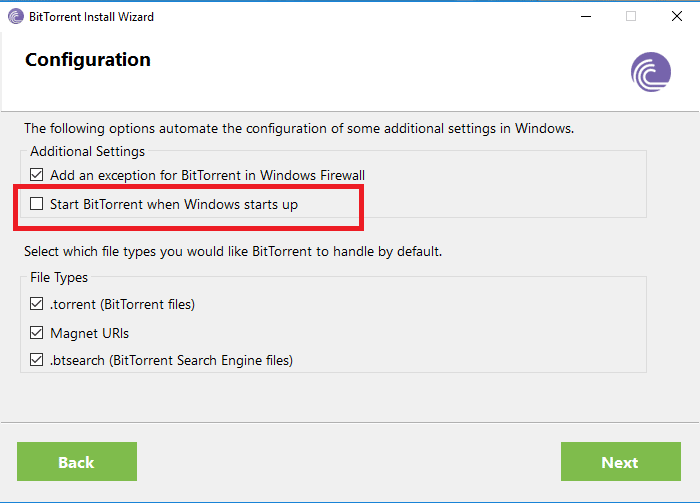This screenshot has width=700, height=503.
Task: Click the BitTorrent Install Wizard title text
Action: point(92,17)
